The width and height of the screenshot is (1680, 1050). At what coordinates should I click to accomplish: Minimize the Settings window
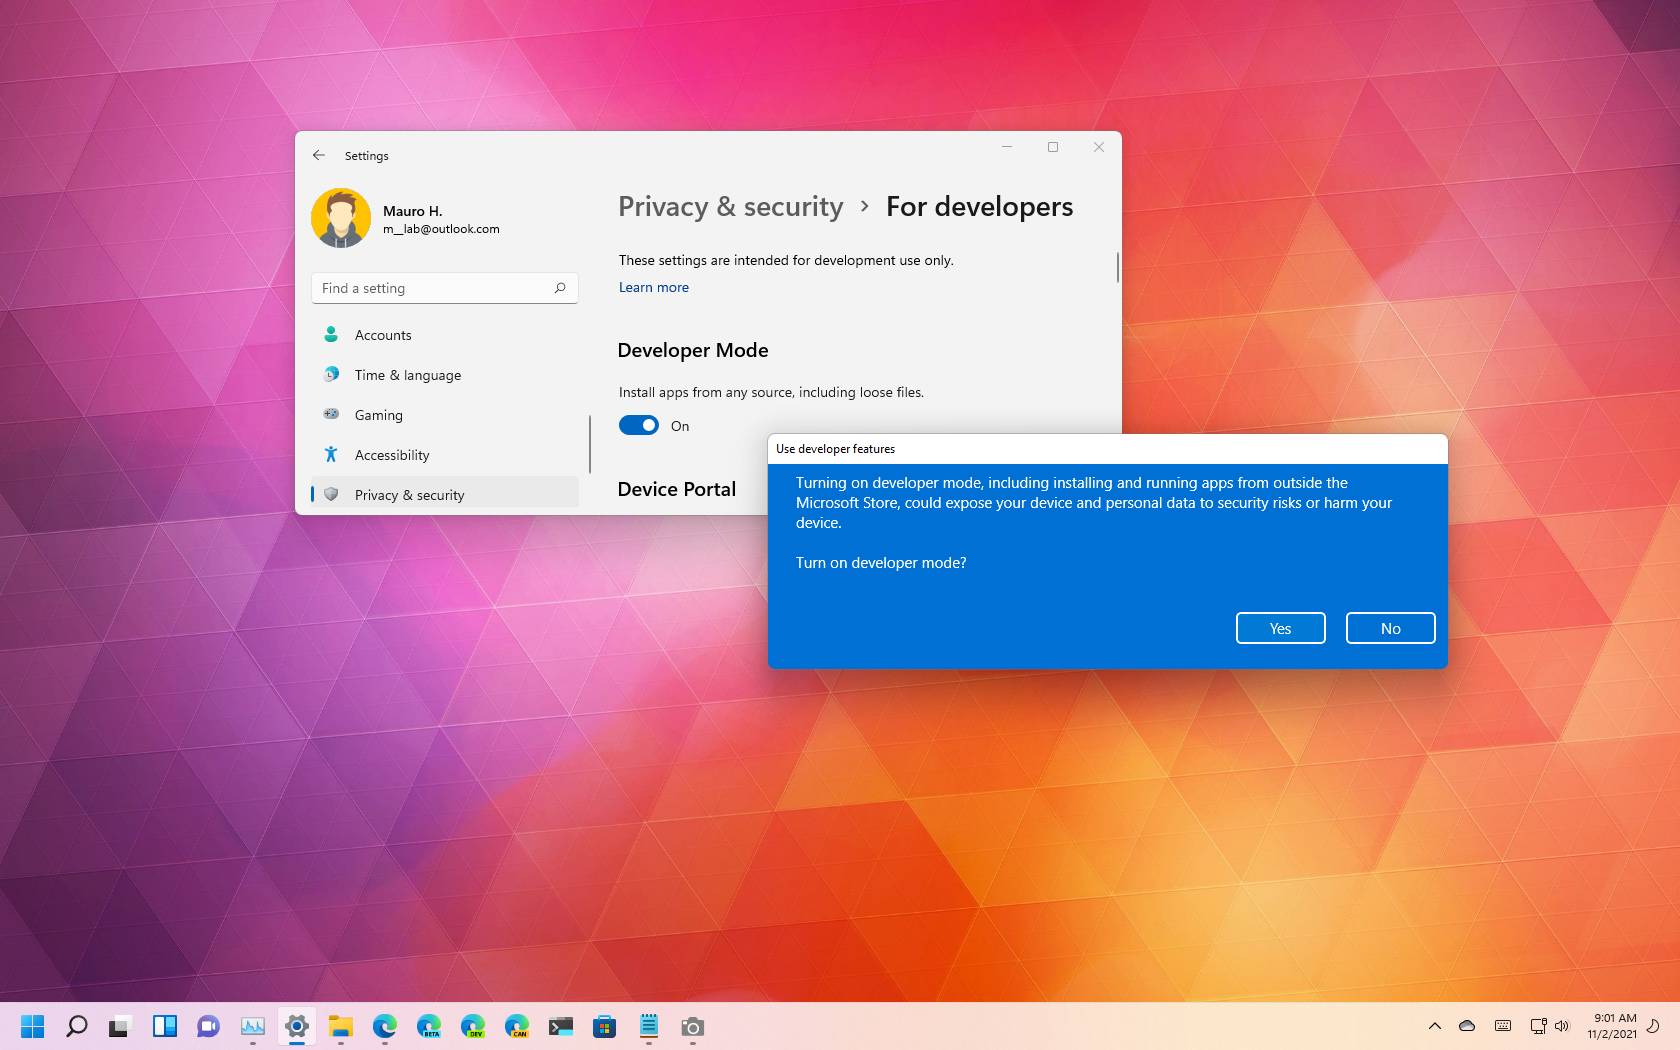(x=1007, y=147)
